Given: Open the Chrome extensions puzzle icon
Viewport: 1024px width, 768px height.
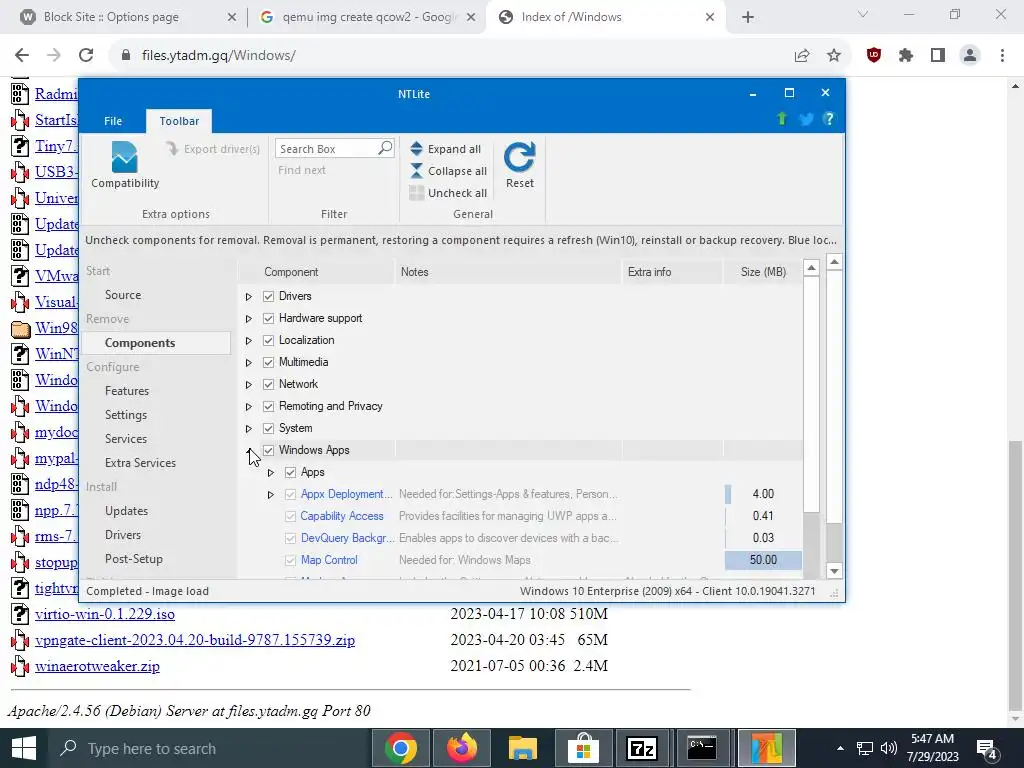Looking at the screenshot, I should pos(906,56).
